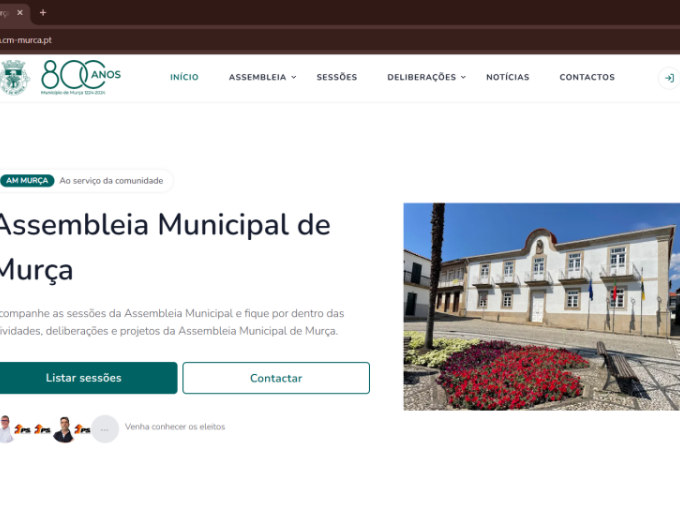Click the first PS party logo after white-shirt avatar
Screen dimensions: 680x510
pos(23,429)
